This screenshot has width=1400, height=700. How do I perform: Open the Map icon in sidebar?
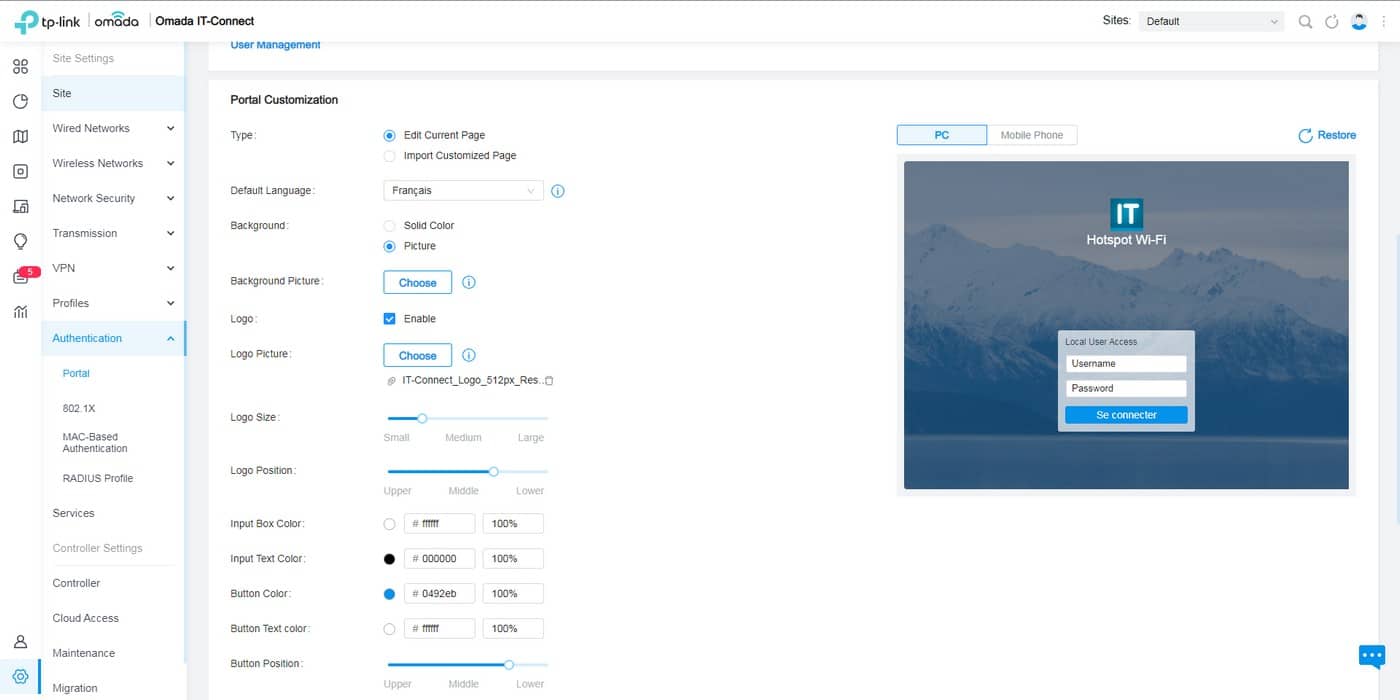click(20, 136)
